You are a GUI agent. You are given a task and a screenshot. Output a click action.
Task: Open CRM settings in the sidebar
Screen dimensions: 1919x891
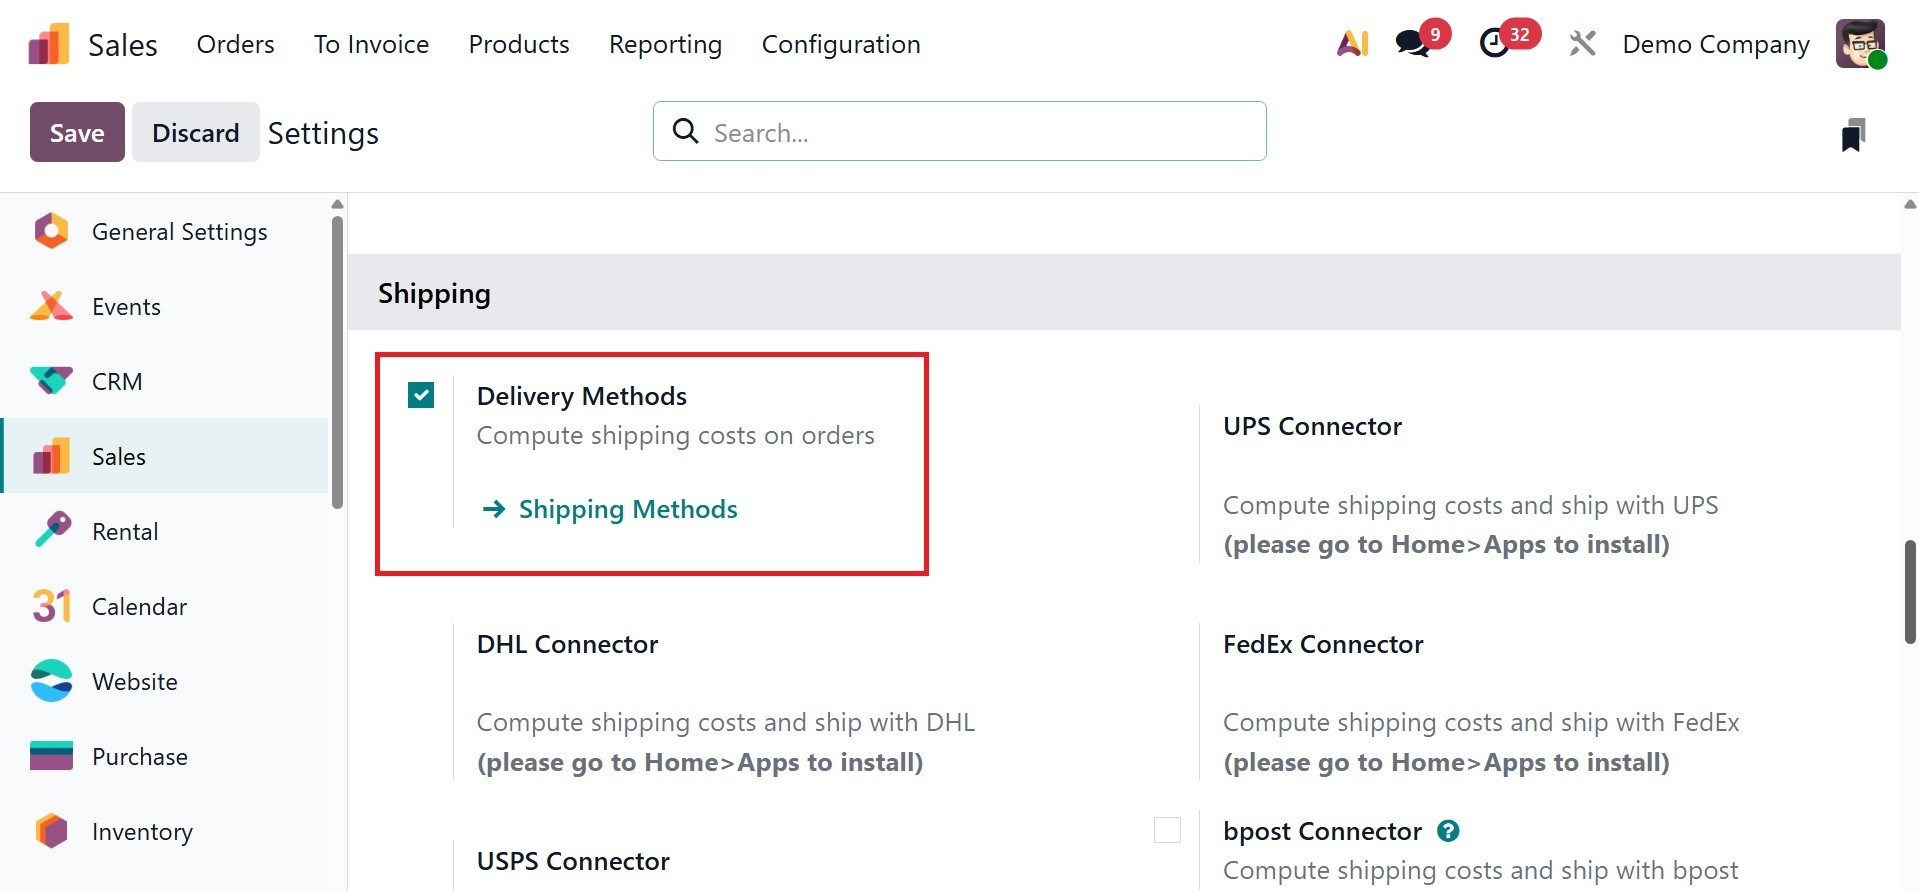point(119,381)
